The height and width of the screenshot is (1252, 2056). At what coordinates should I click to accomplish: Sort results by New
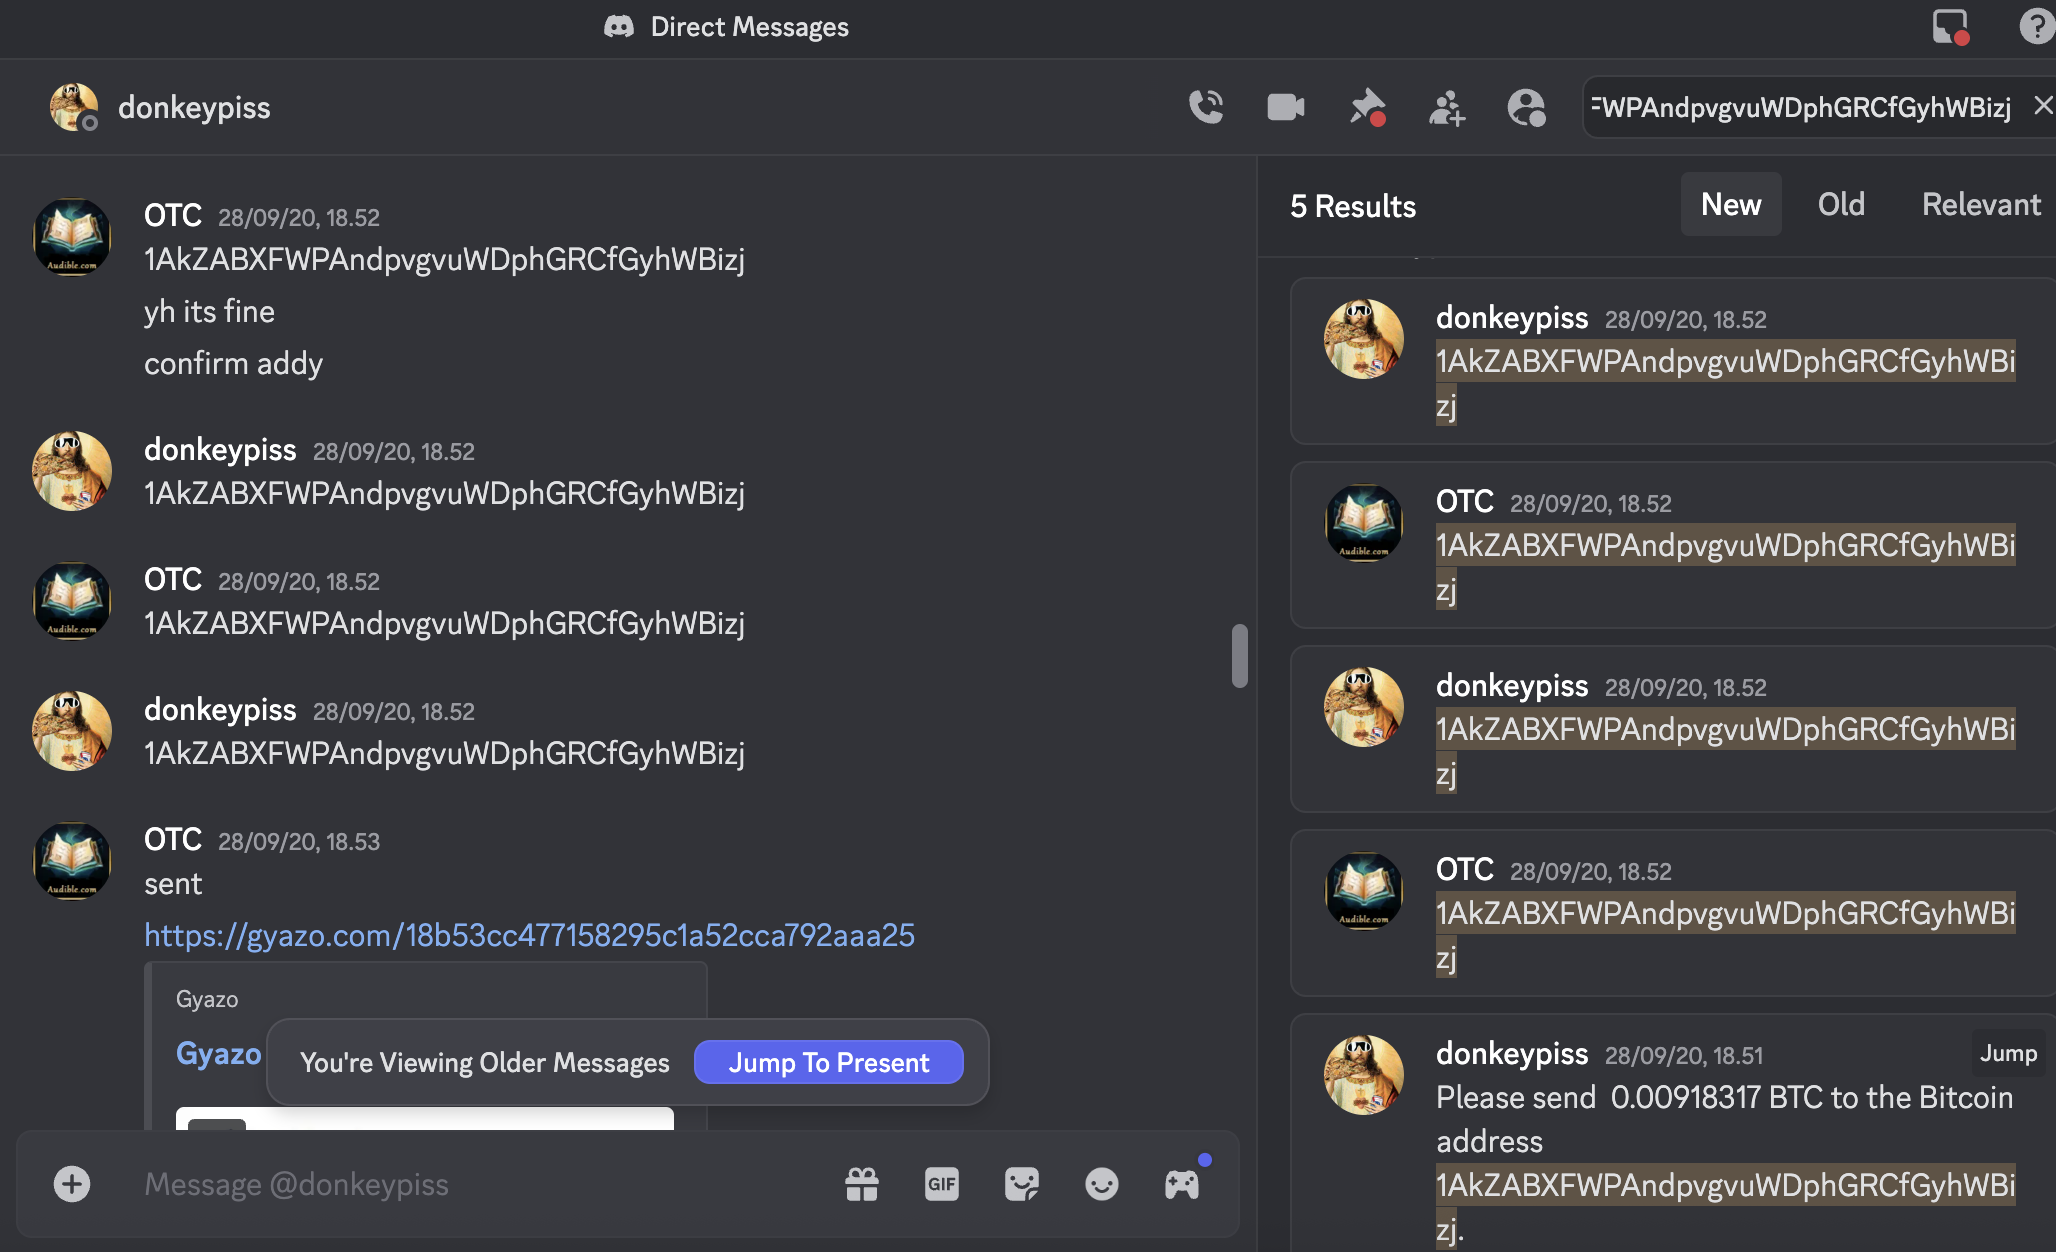(x=1730, y=205)
